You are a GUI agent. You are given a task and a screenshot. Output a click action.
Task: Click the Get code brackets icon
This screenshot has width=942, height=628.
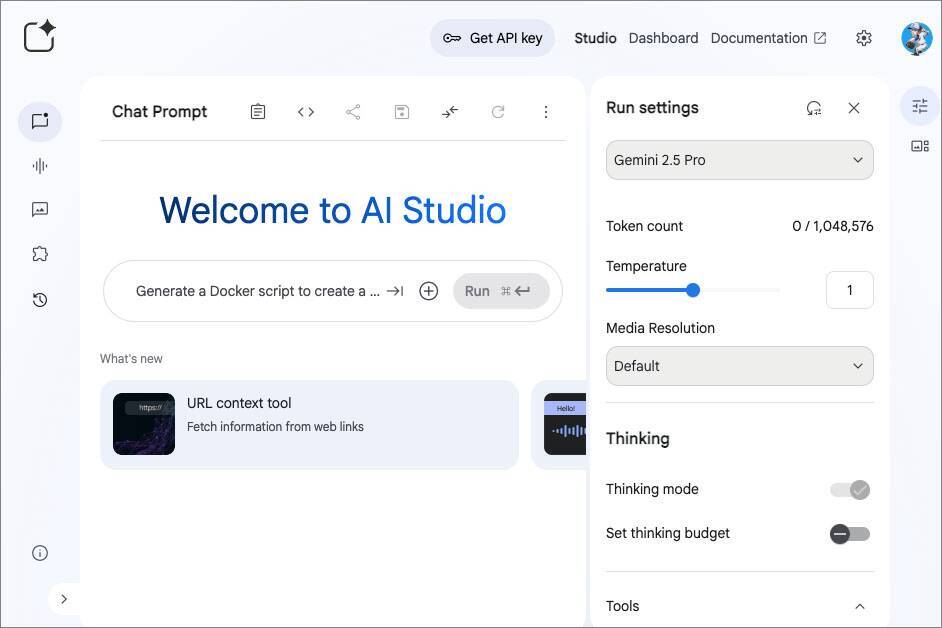[306, 112]
